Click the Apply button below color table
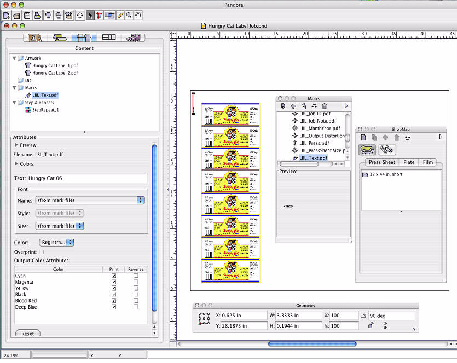457x363 pixels. (28, 333)
